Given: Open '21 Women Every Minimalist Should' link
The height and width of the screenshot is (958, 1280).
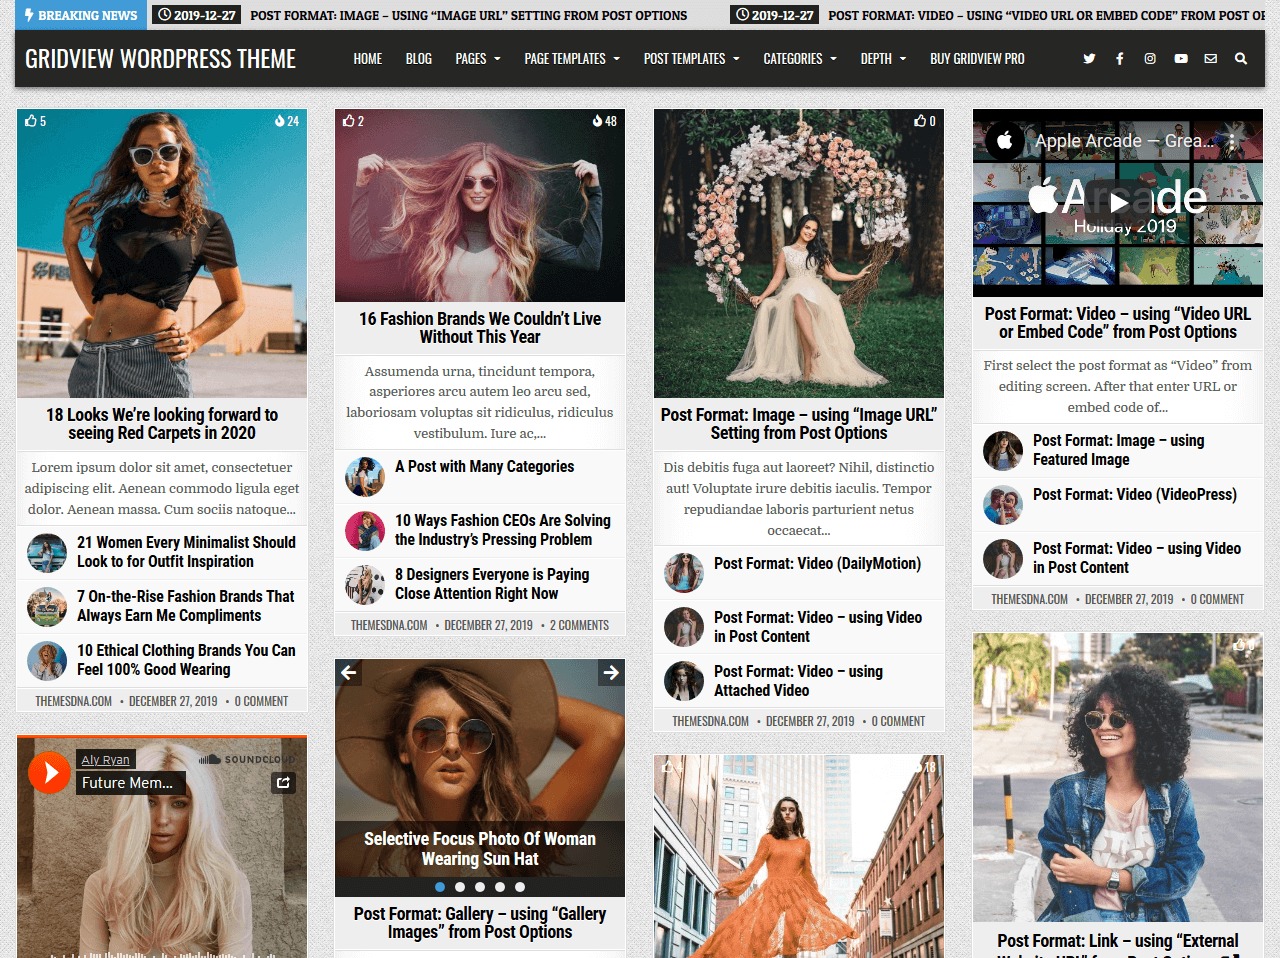Looking at the screenshot, I should coord(186,552).
